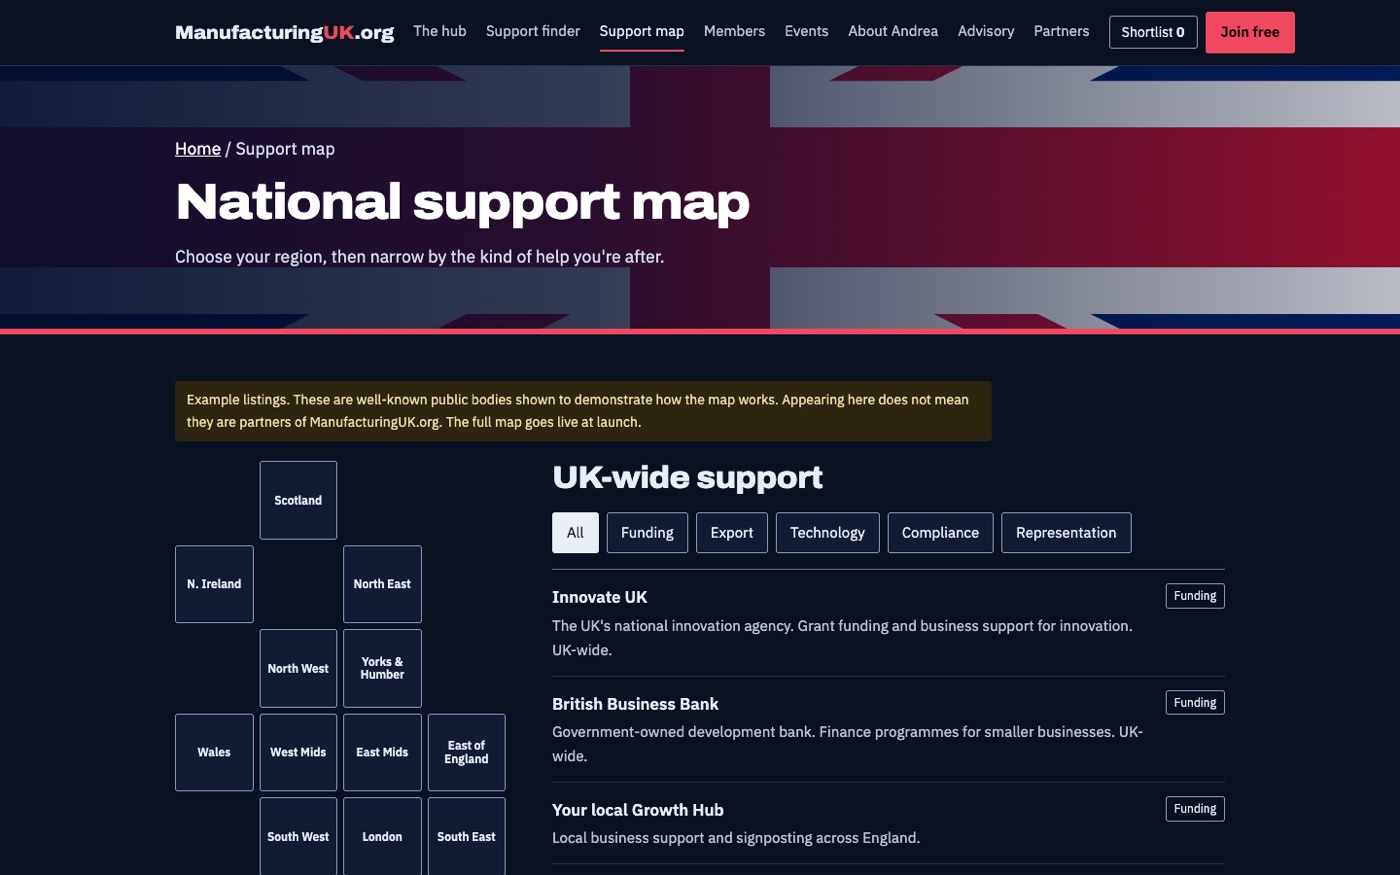Click the Innovate UK listing title
The height and width of the screenshot is (875, 1400).
(x=599, y=597)
